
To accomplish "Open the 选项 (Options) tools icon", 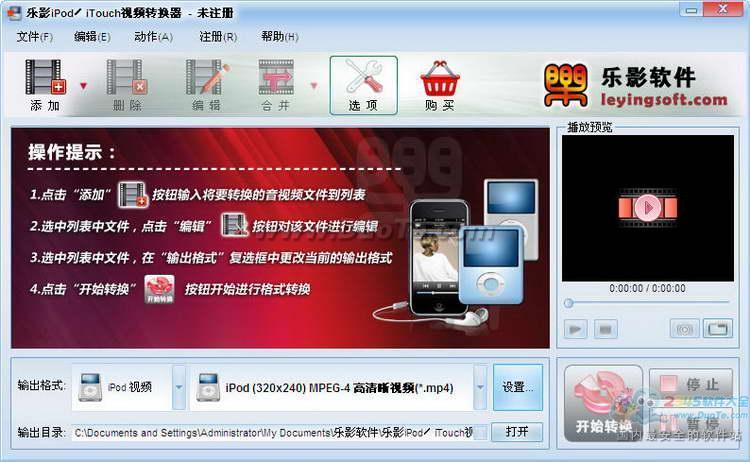I will click(364, 85).
